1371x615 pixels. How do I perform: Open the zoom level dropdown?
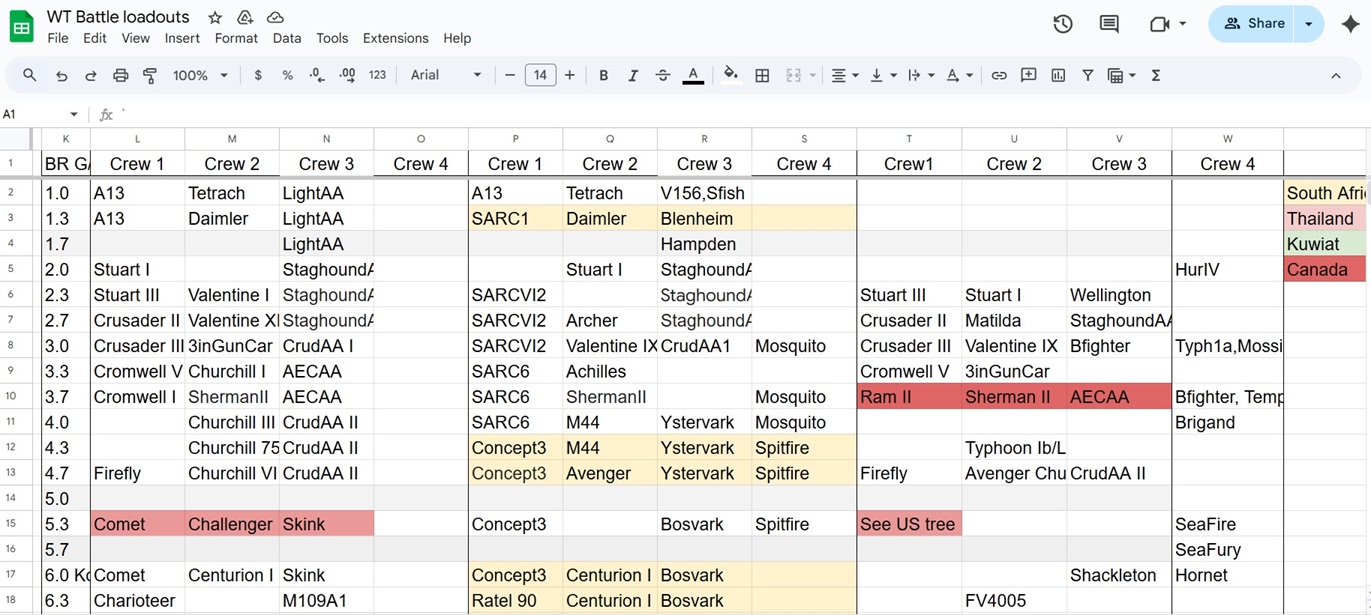(200, 75)
